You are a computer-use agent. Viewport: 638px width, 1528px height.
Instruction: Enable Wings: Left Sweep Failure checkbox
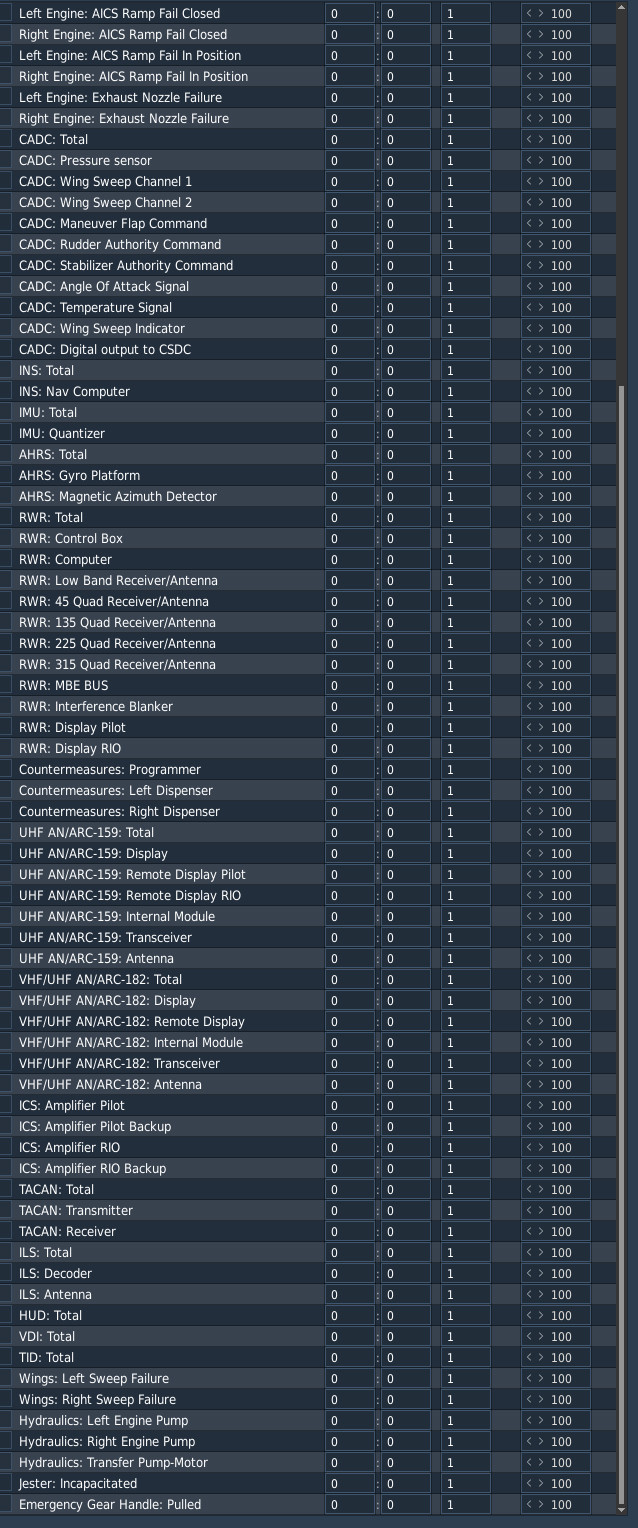click(5, 1378)
